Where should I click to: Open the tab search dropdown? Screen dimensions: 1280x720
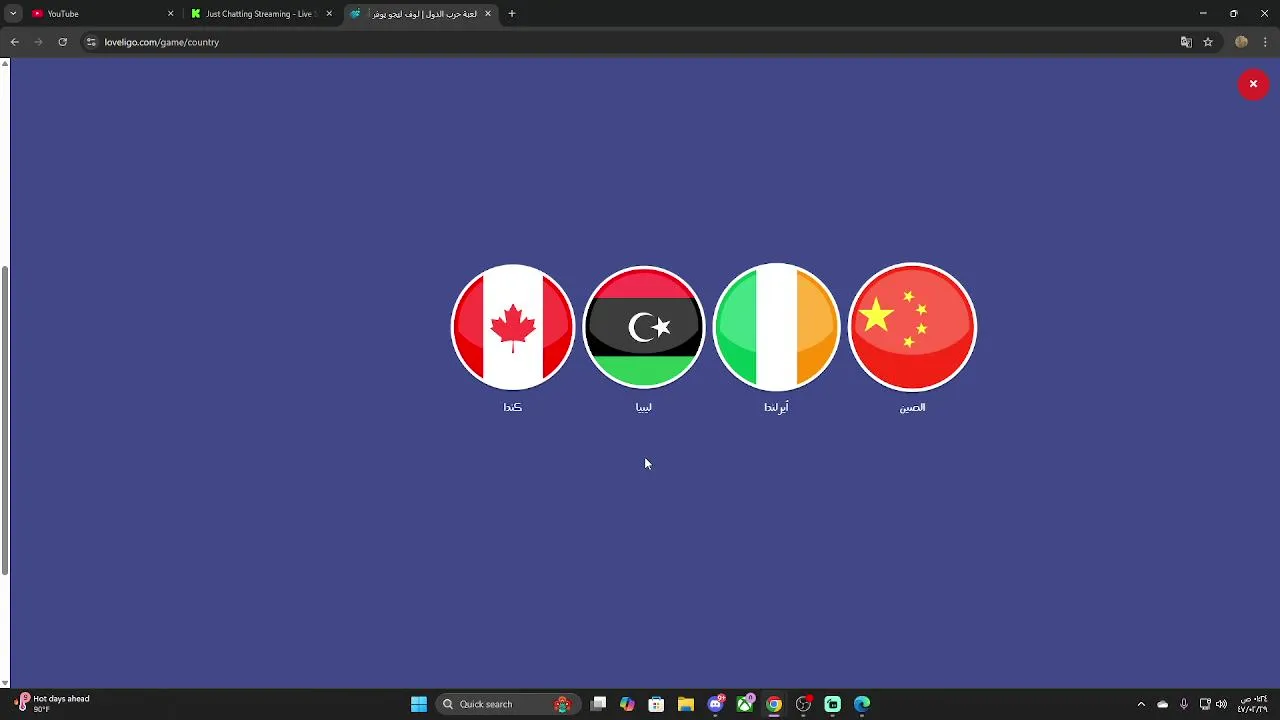click(x=13, y=14)
